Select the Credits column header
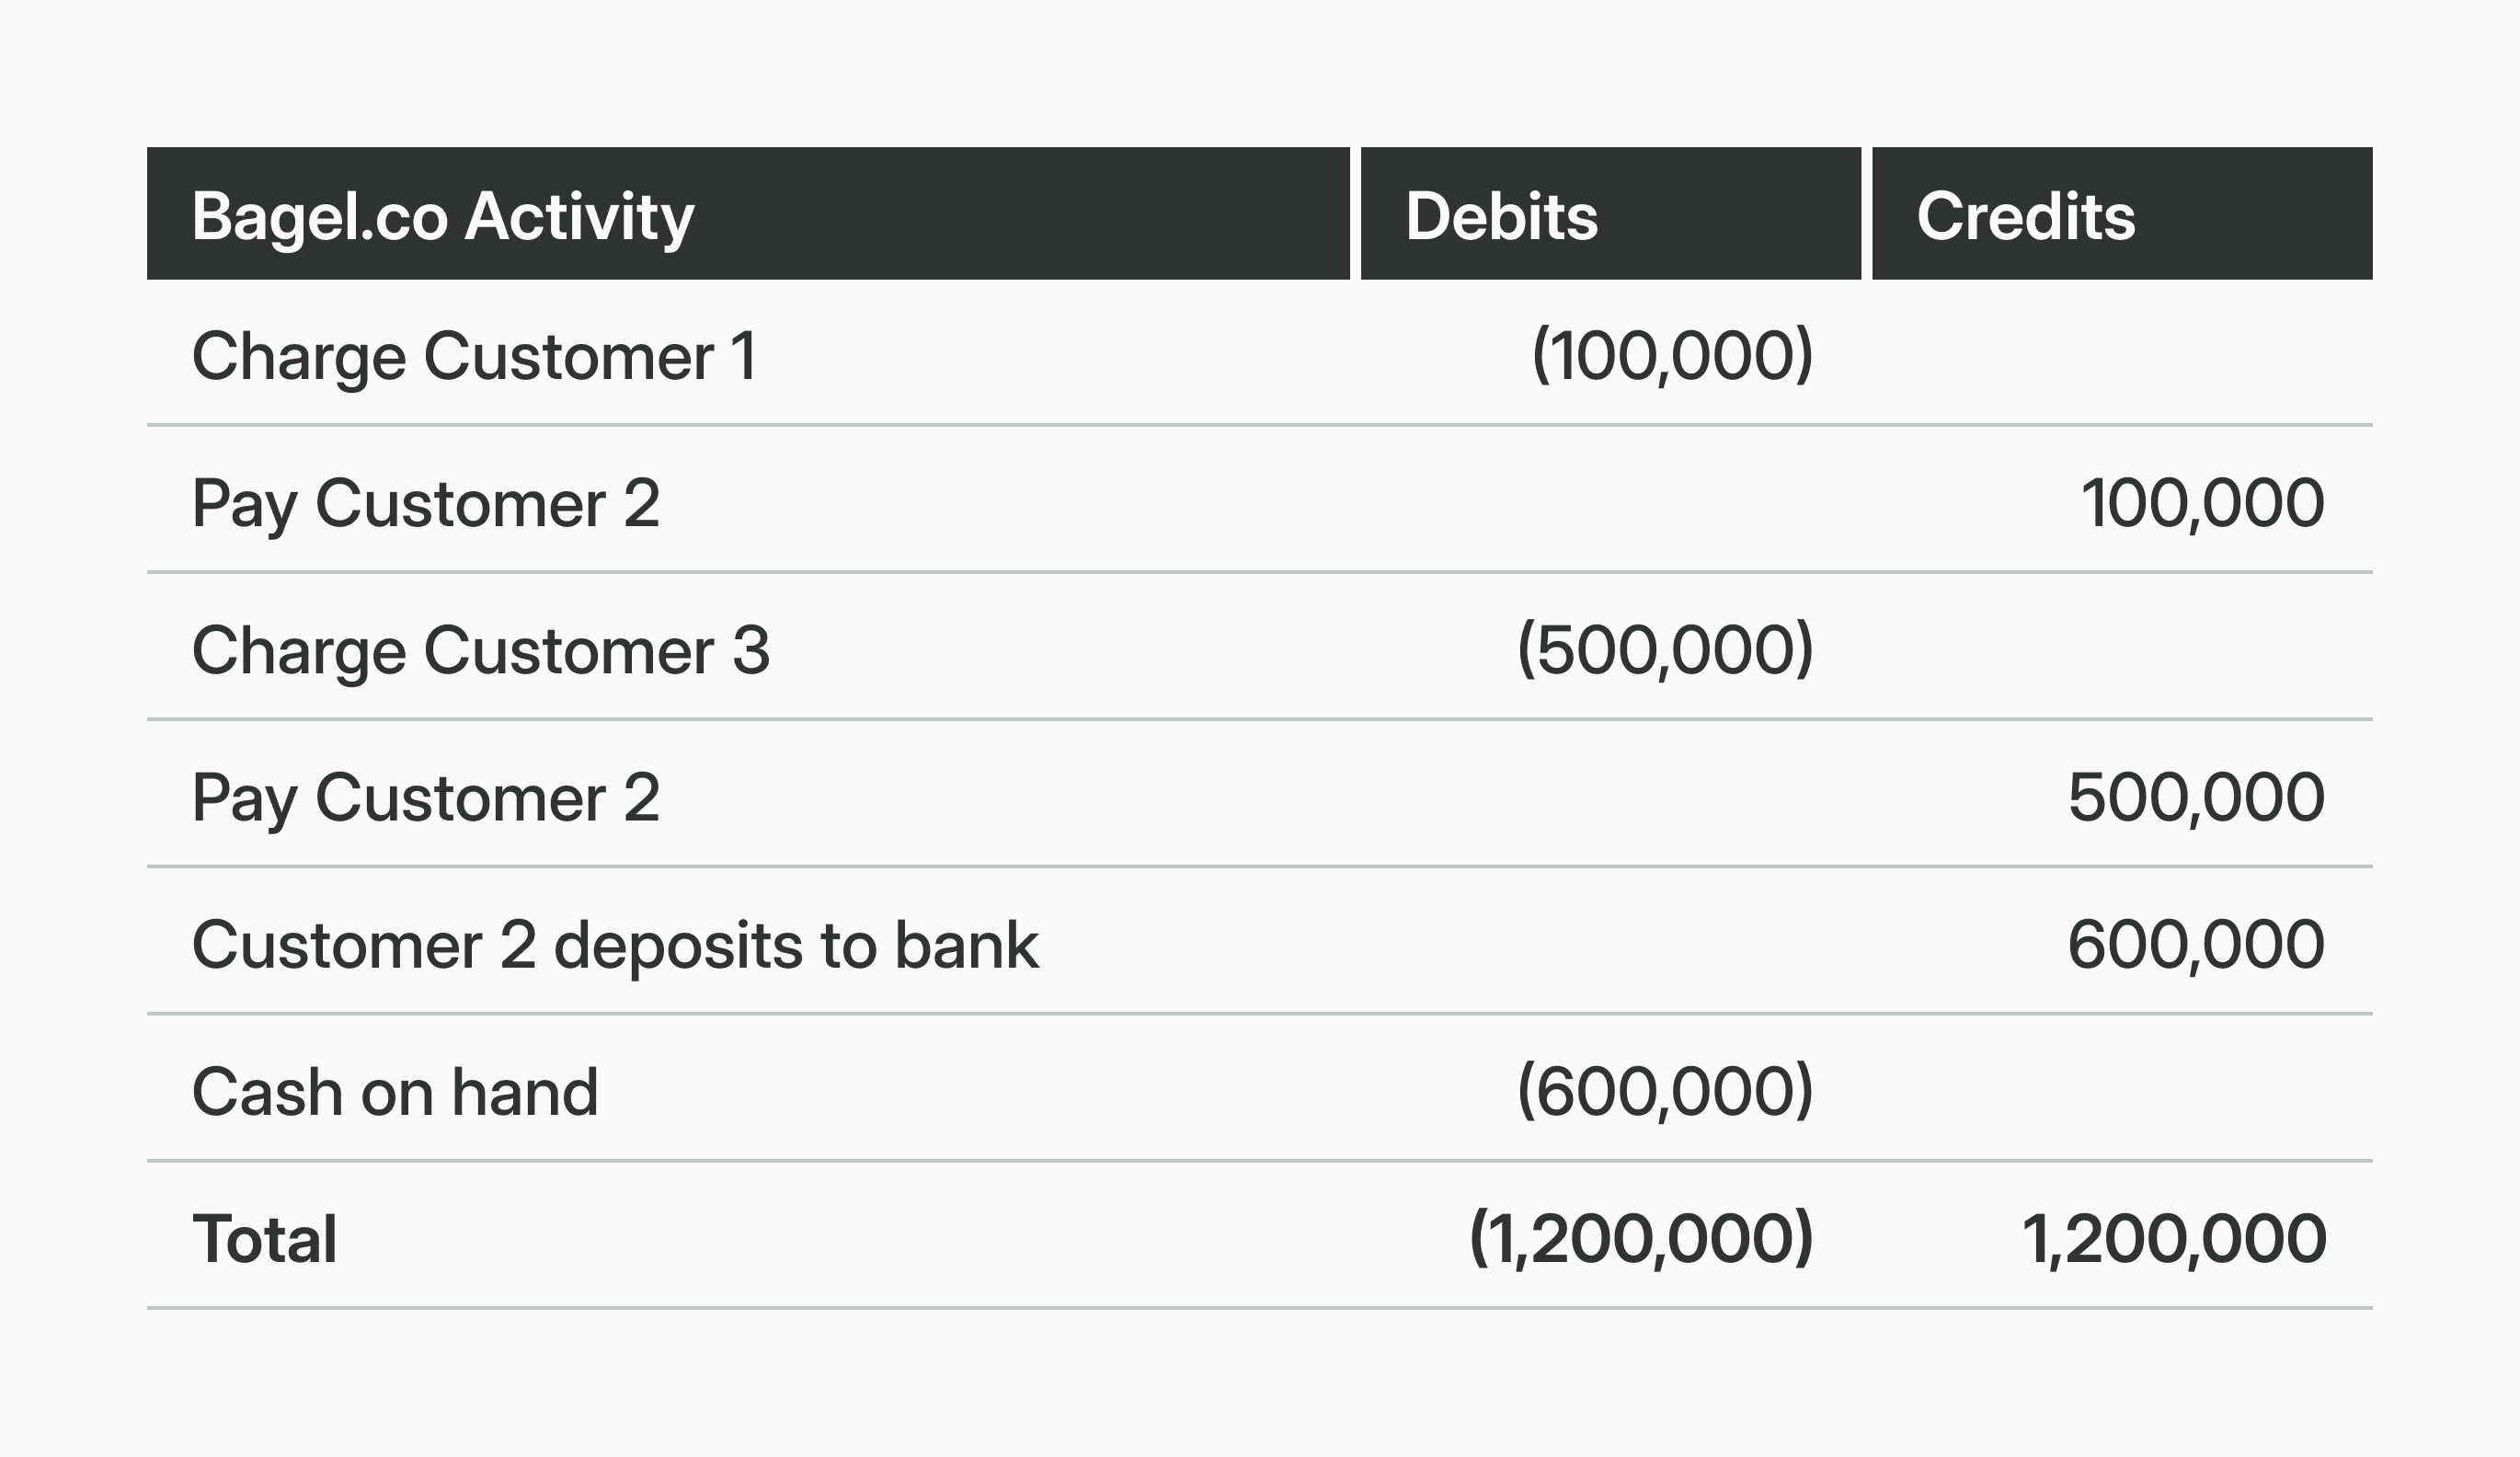This screenshot has width=2520, height=1457. pyautogui.click(x=2025, y=215)
